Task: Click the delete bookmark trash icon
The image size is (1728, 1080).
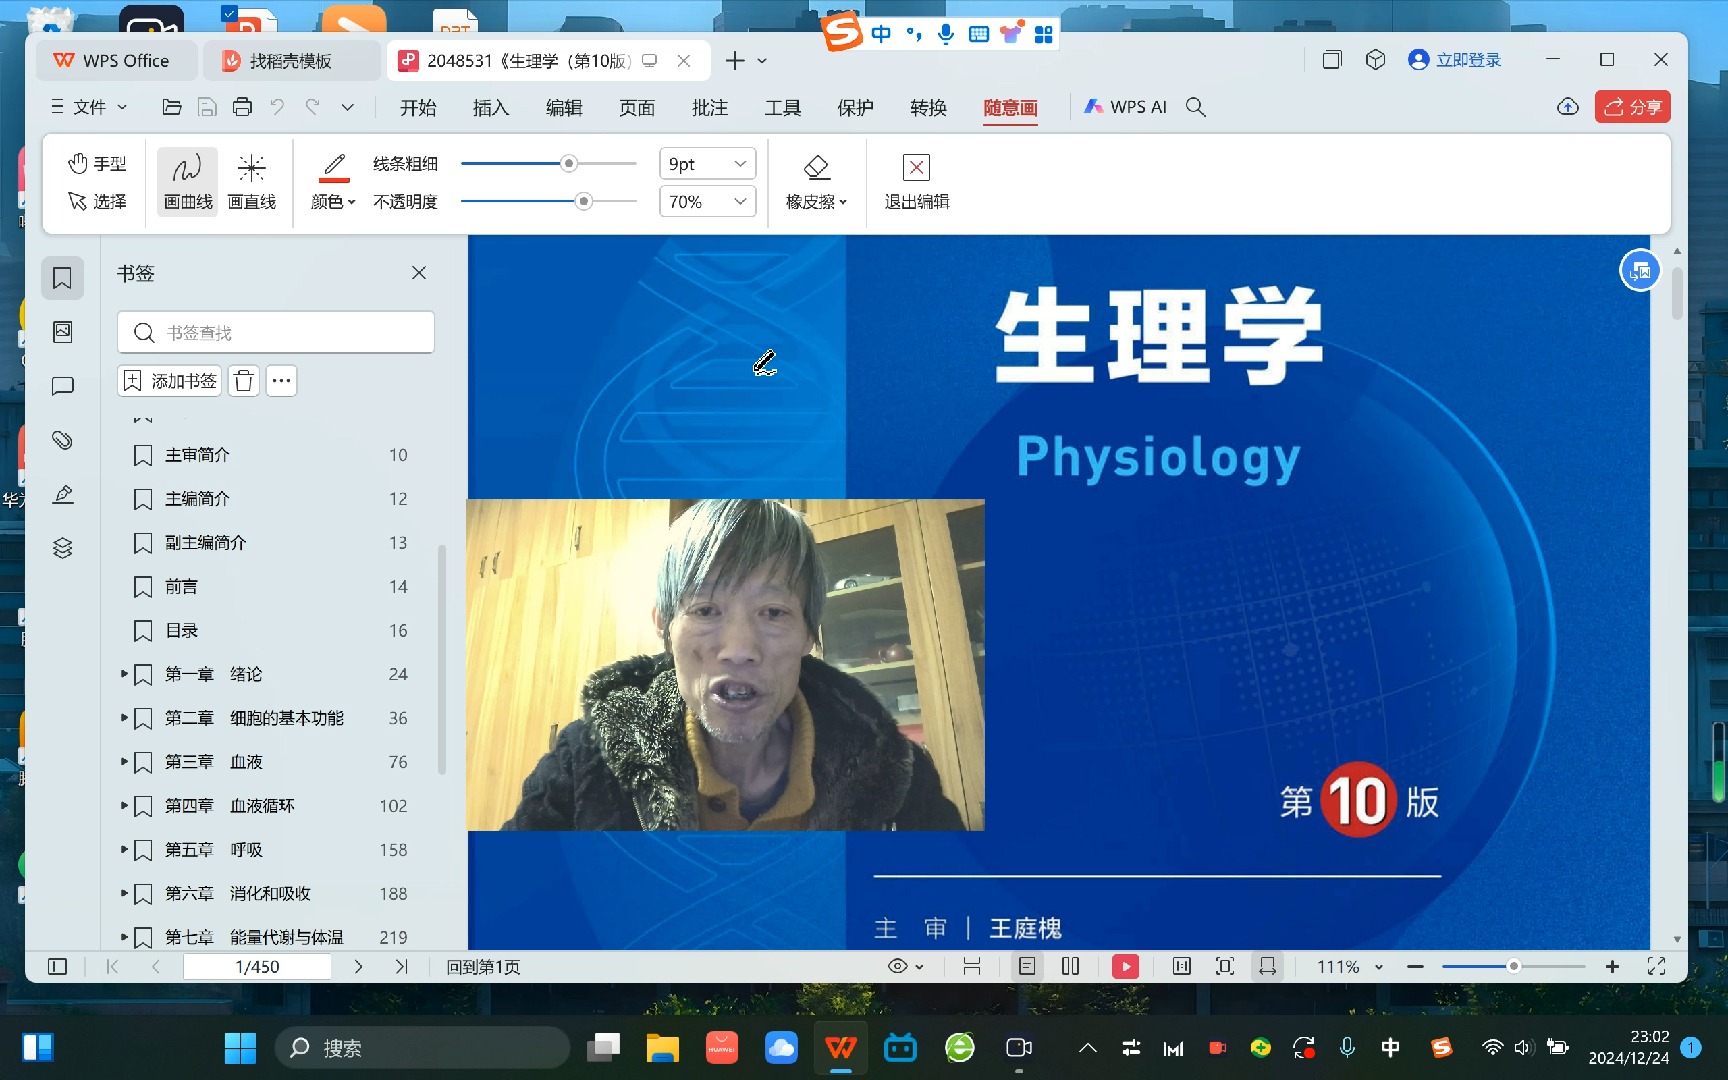Action: coord(244,381)
